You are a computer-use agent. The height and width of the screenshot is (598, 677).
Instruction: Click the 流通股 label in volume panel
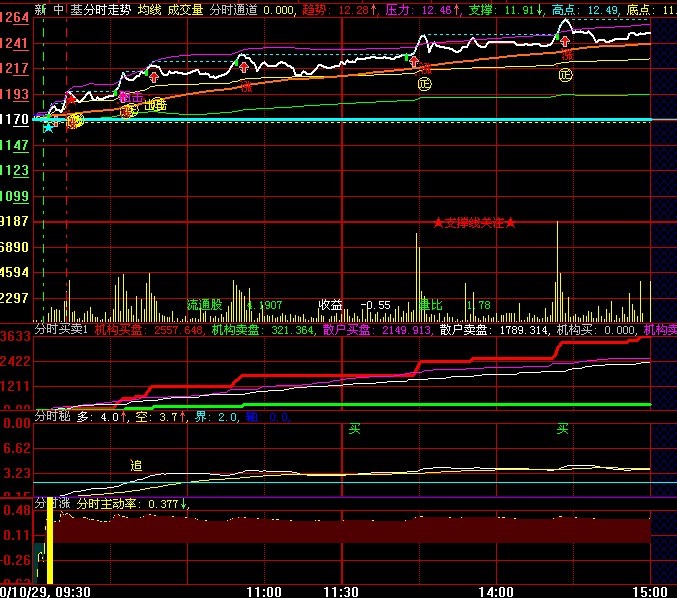pos(204,305)
